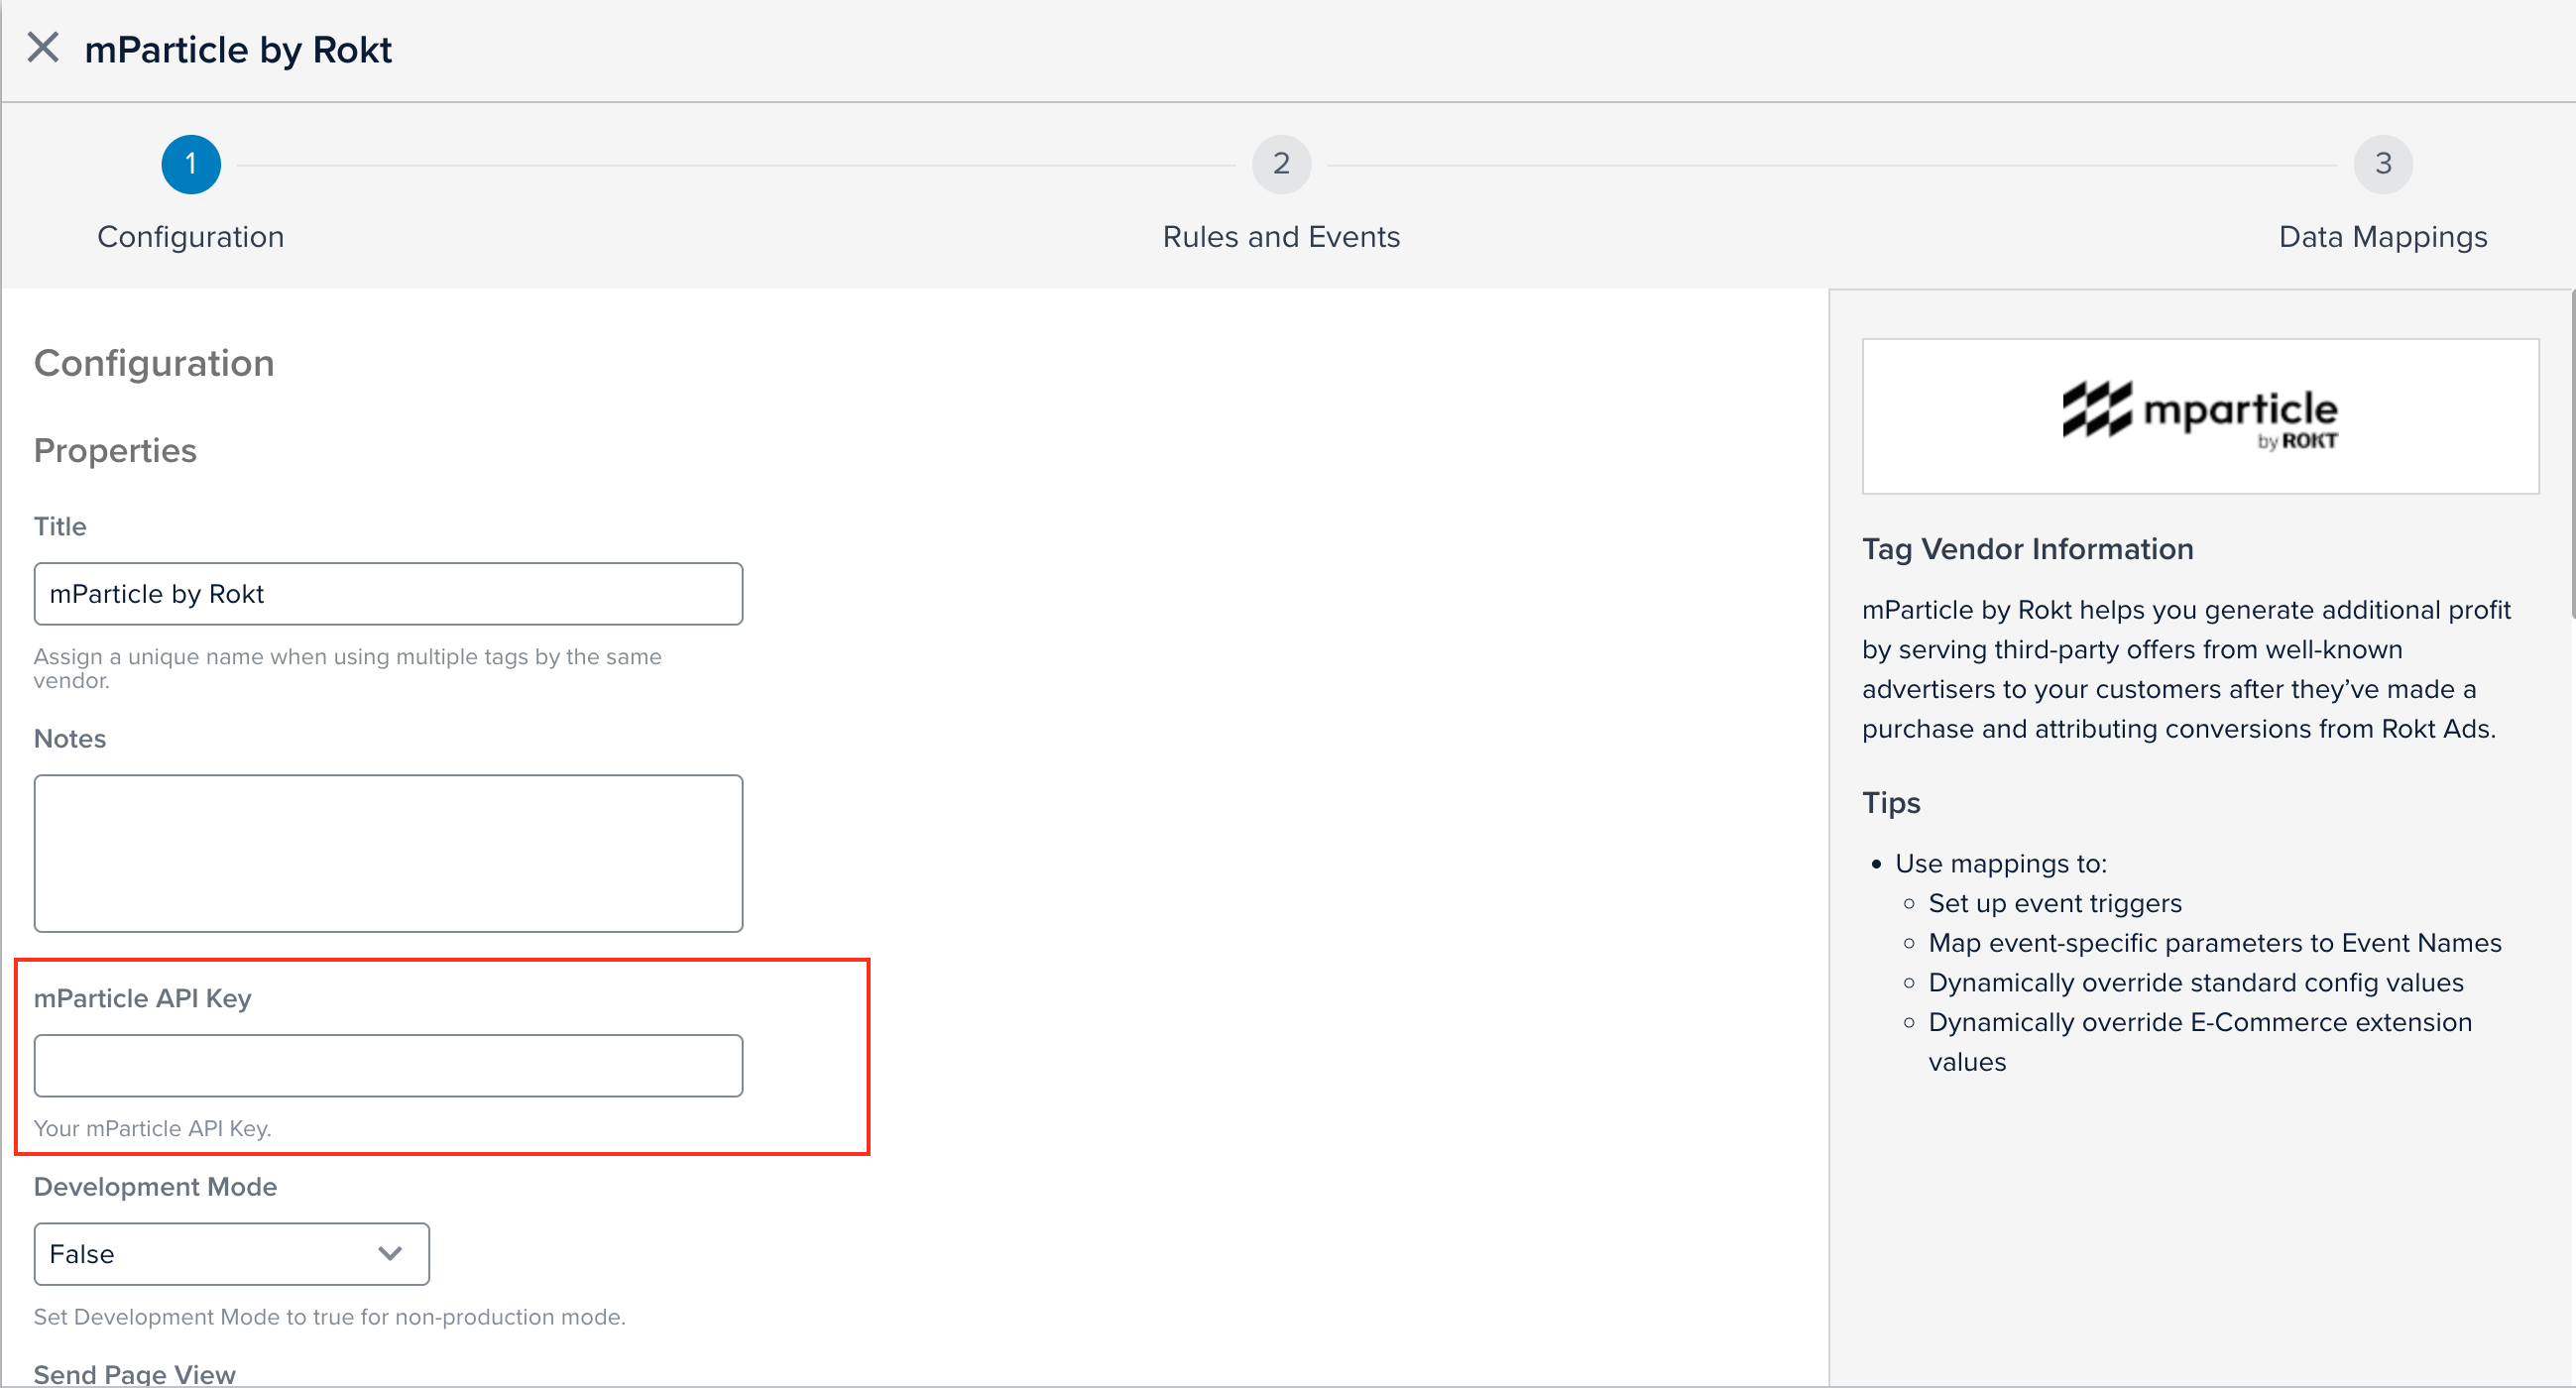2576x1388 pixels.
Task: Select the Configuration step label
Action: point(190,236)
